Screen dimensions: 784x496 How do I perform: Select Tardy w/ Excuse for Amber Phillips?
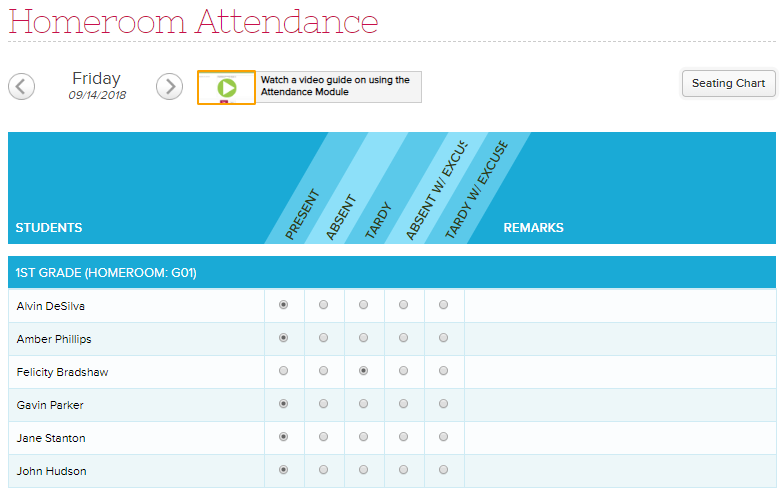click(x=444, y=338)
